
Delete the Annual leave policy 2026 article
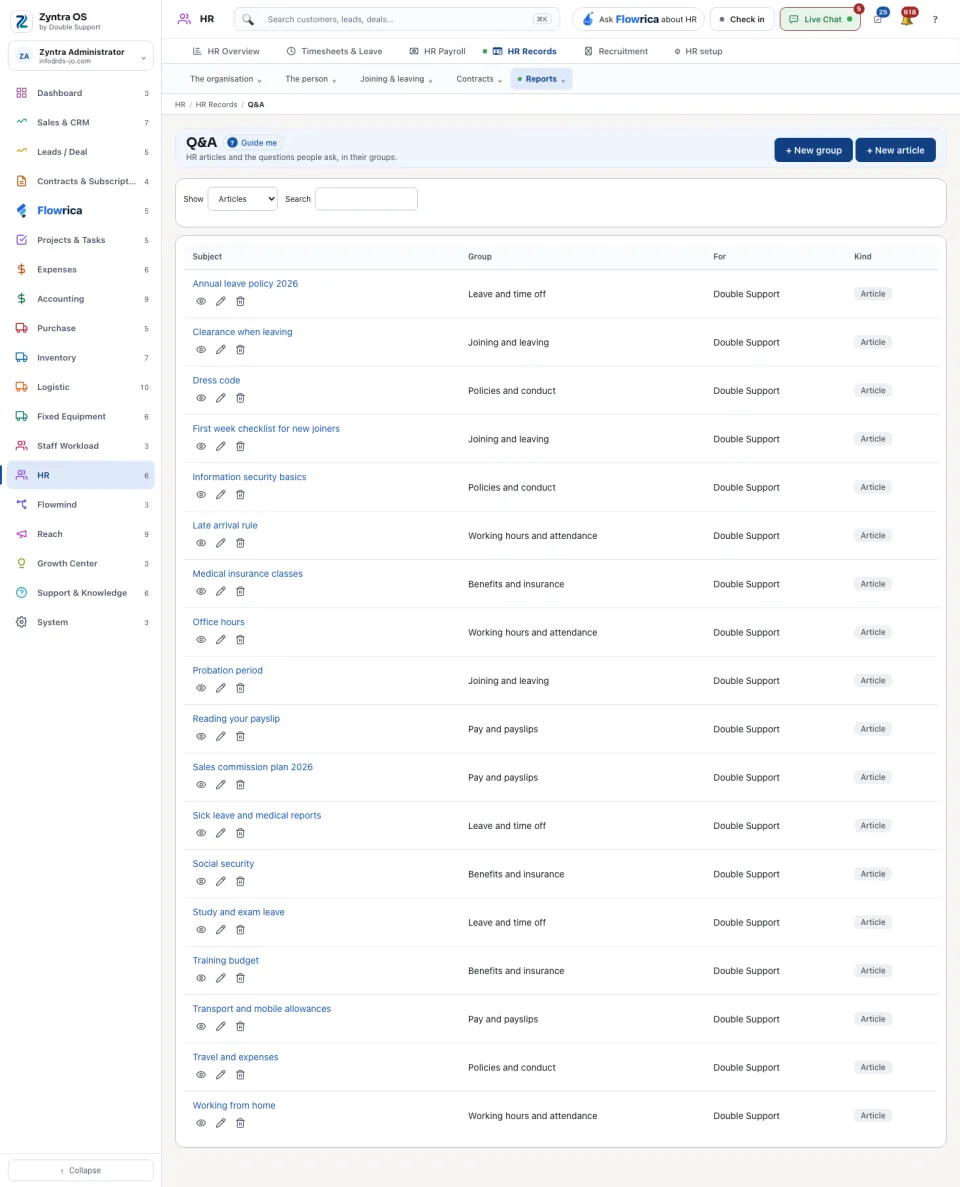[240, 301]
